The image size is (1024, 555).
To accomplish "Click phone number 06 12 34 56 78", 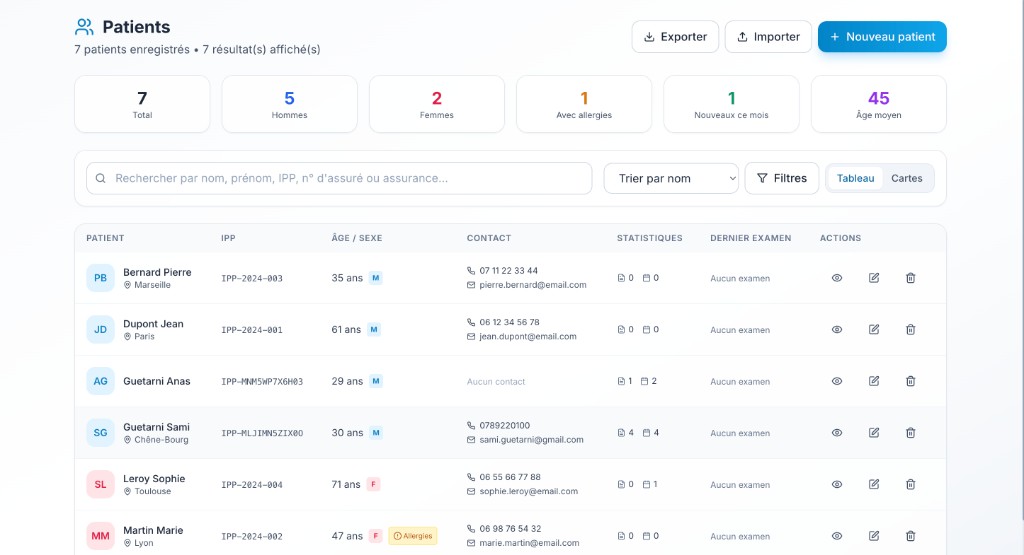I will [x=509, y=323].
